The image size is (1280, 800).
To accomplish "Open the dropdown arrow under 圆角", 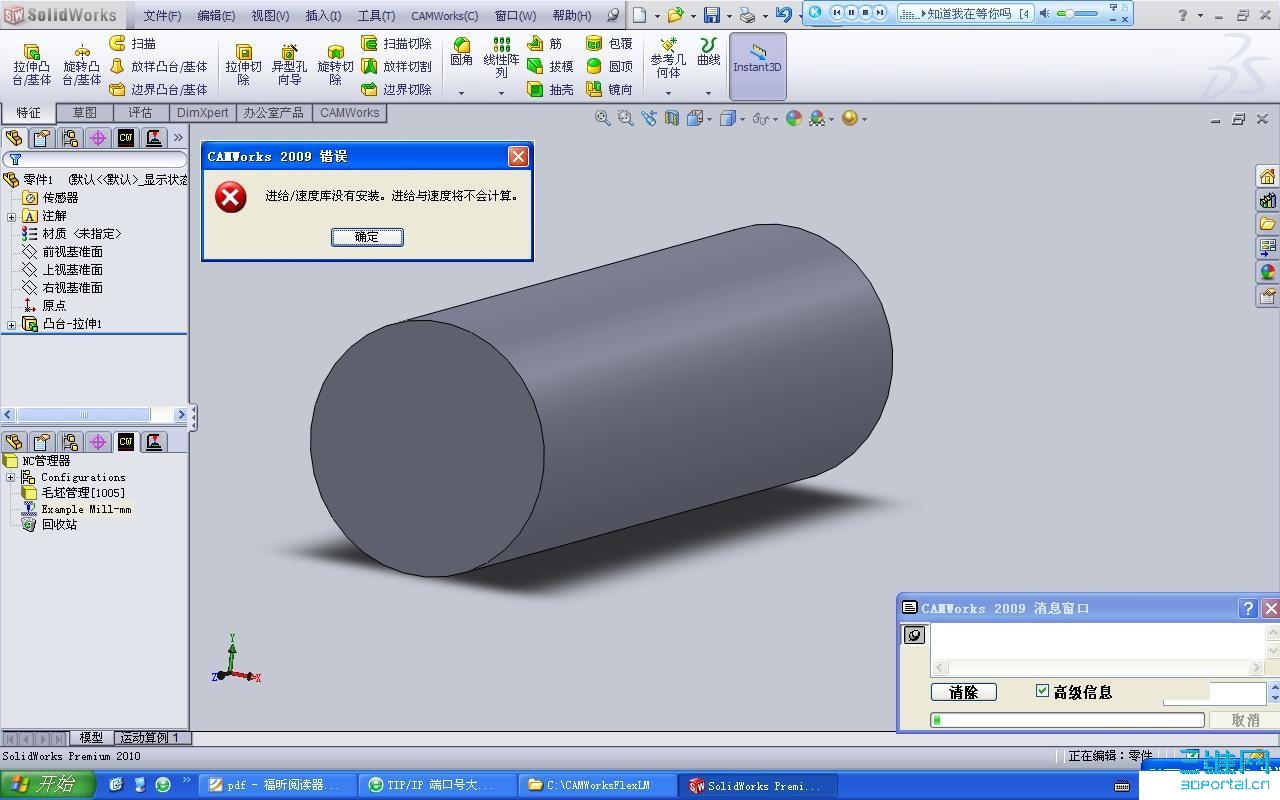I will click(461, 93).
